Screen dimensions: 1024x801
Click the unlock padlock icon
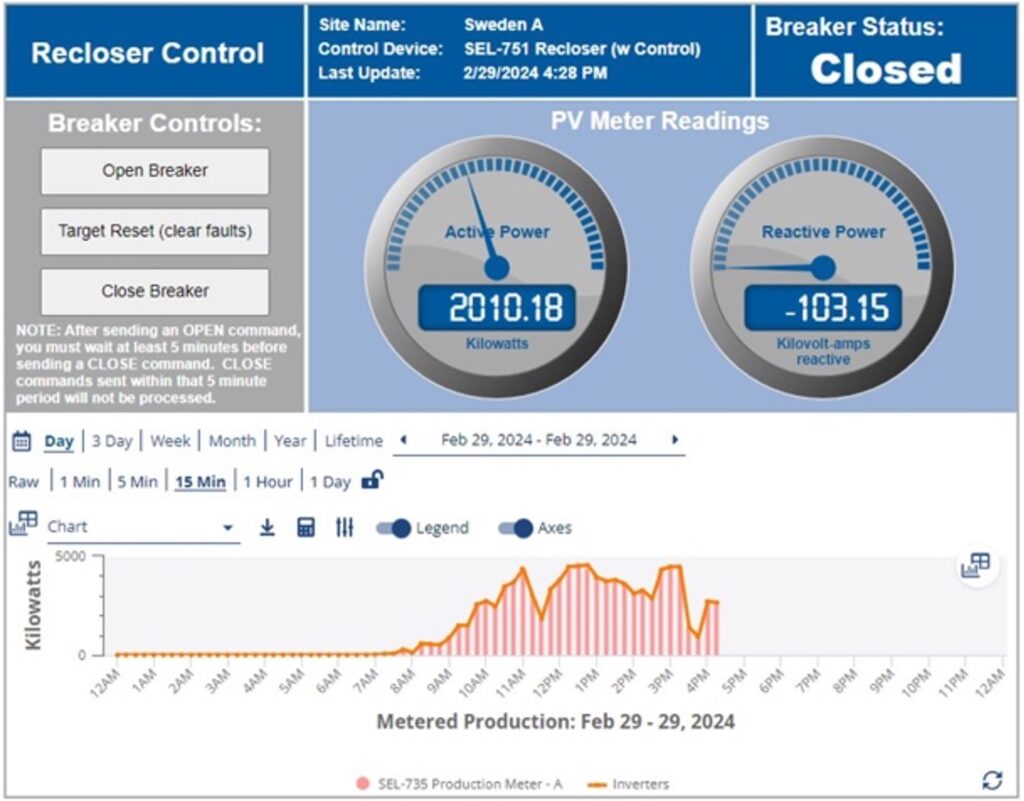coord(371,481)
